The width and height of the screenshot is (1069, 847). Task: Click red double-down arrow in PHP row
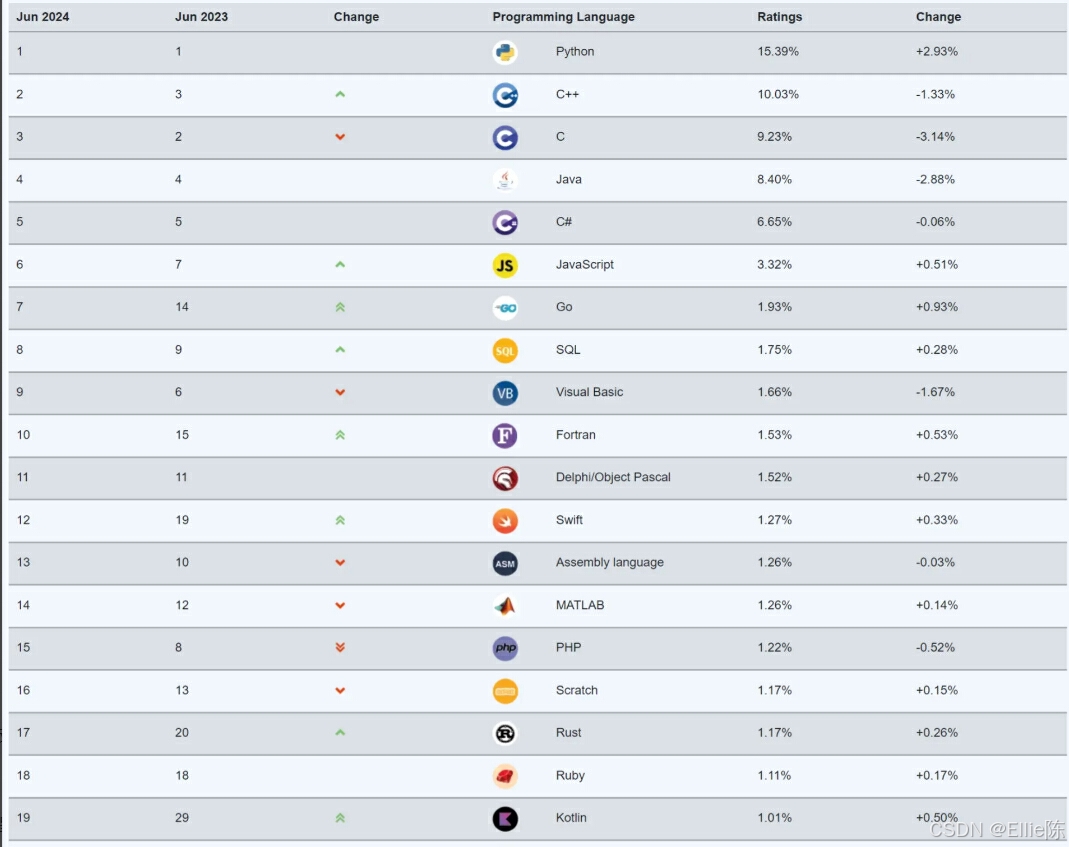coord(340,647)
